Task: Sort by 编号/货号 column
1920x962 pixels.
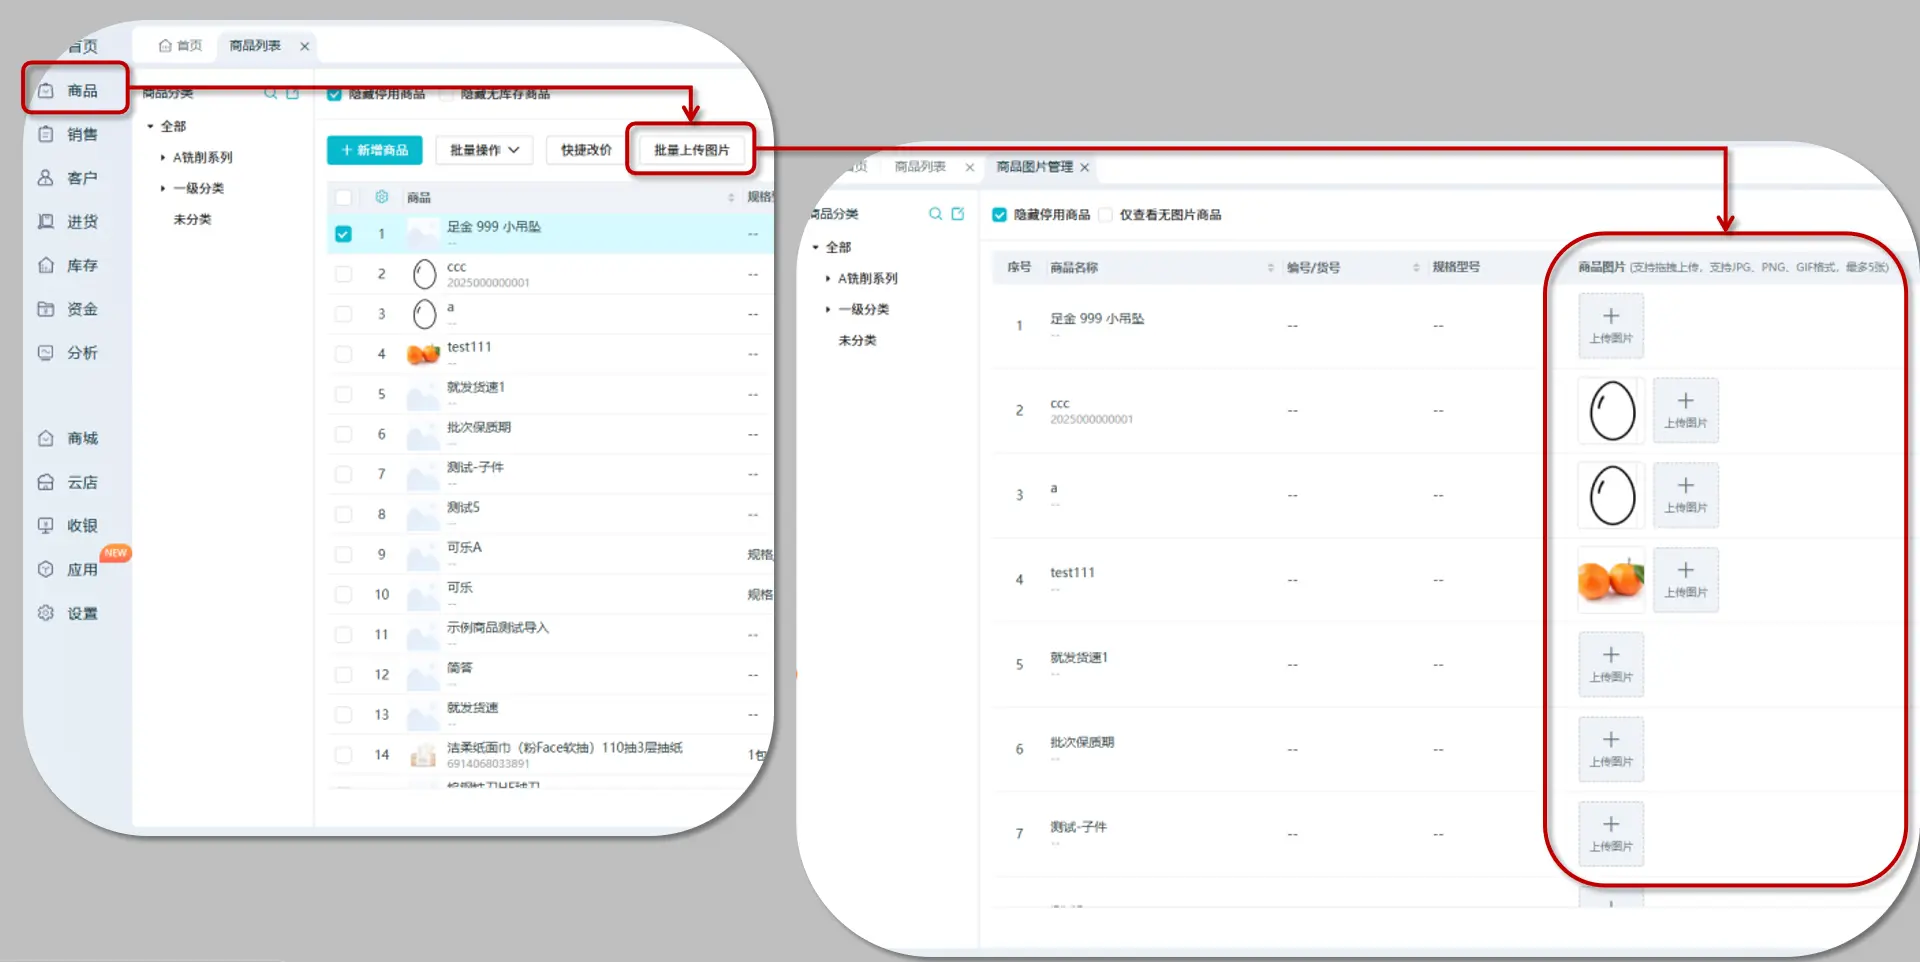Action: pos(1416,268)
